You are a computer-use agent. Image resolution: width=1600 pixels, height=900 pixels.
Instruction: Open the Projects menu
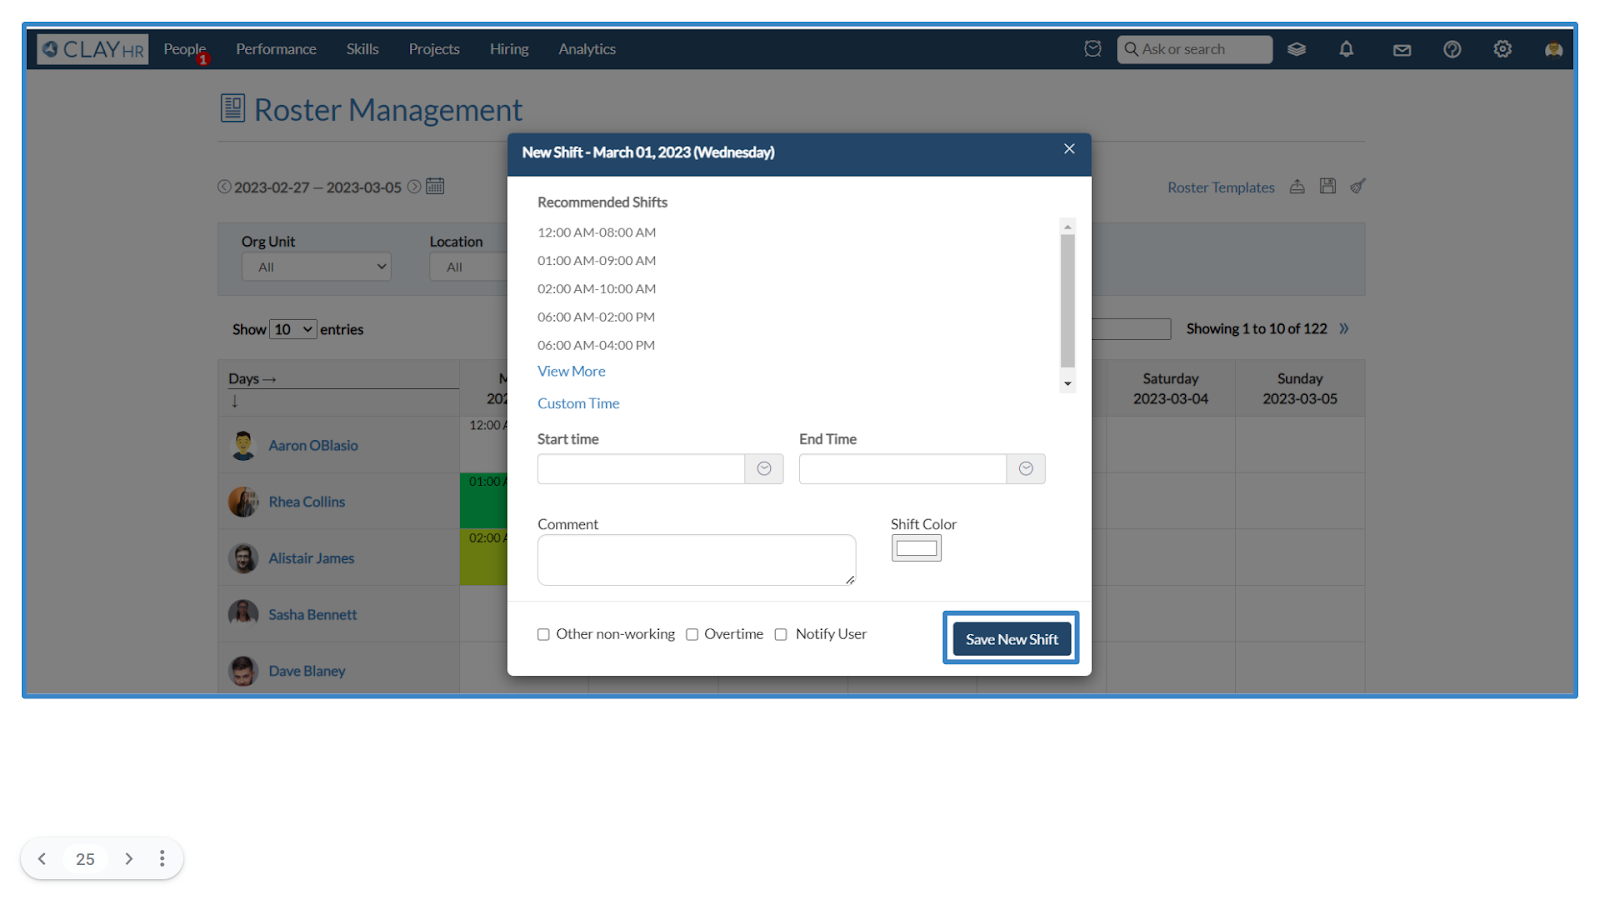click(434, 49)
